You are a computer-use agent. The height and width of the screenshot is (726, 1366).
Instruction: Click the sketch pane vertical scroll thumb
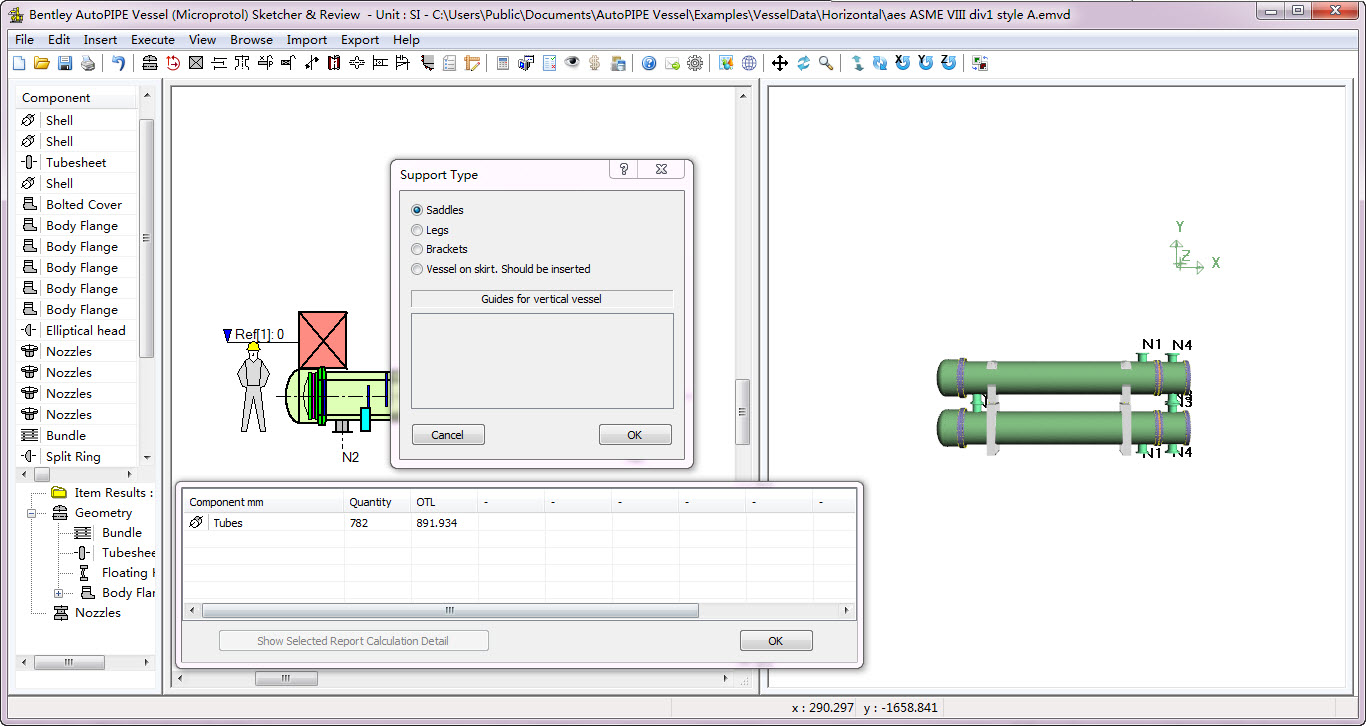point(743,412)
